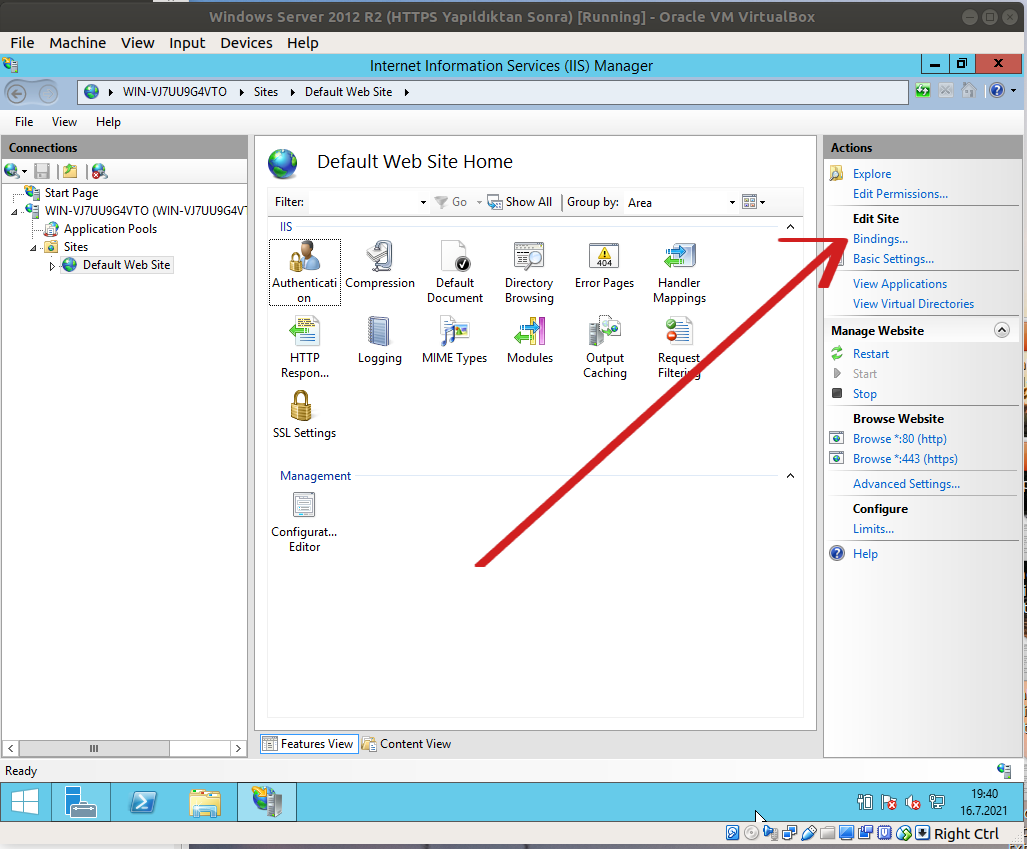This screenshot has height=849, width=1027.
Task: Click Restart in Manage Website
Action: tap(870, 354)
